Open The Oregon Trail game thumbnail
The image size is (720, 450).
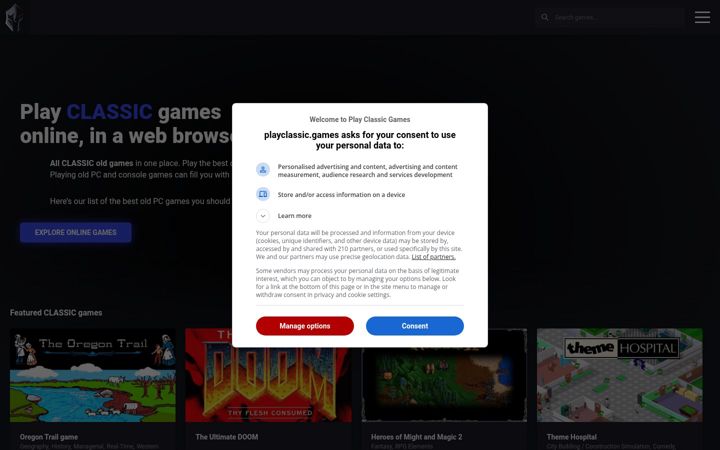[x=93, y=375]
